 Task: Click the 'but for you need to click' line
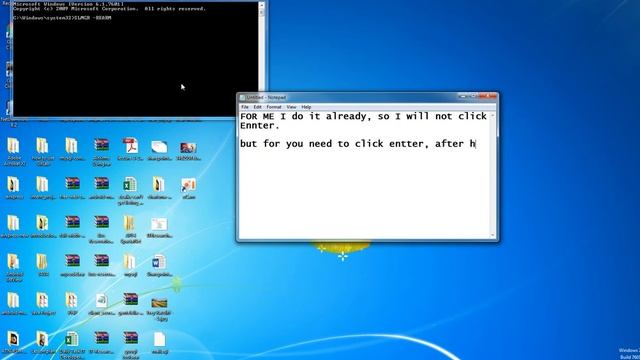click(x=358, y=144)
